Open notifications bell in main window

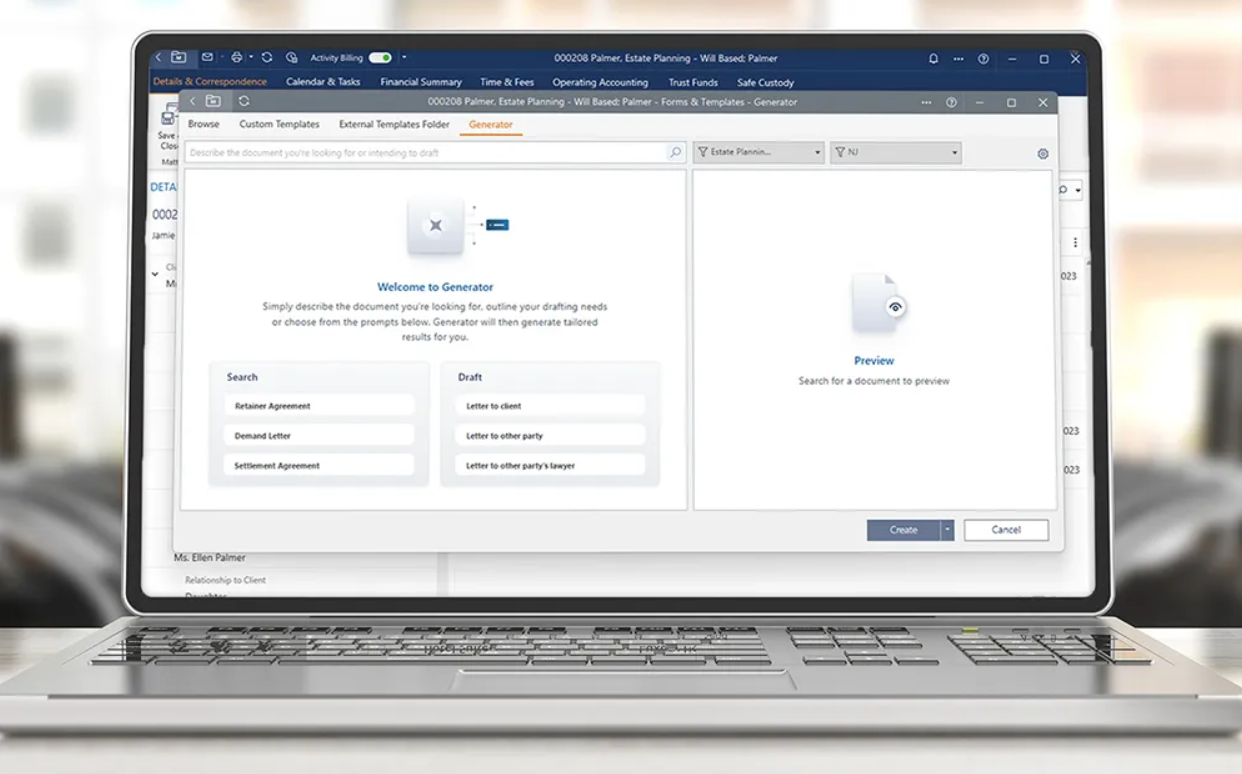(934, 59)
